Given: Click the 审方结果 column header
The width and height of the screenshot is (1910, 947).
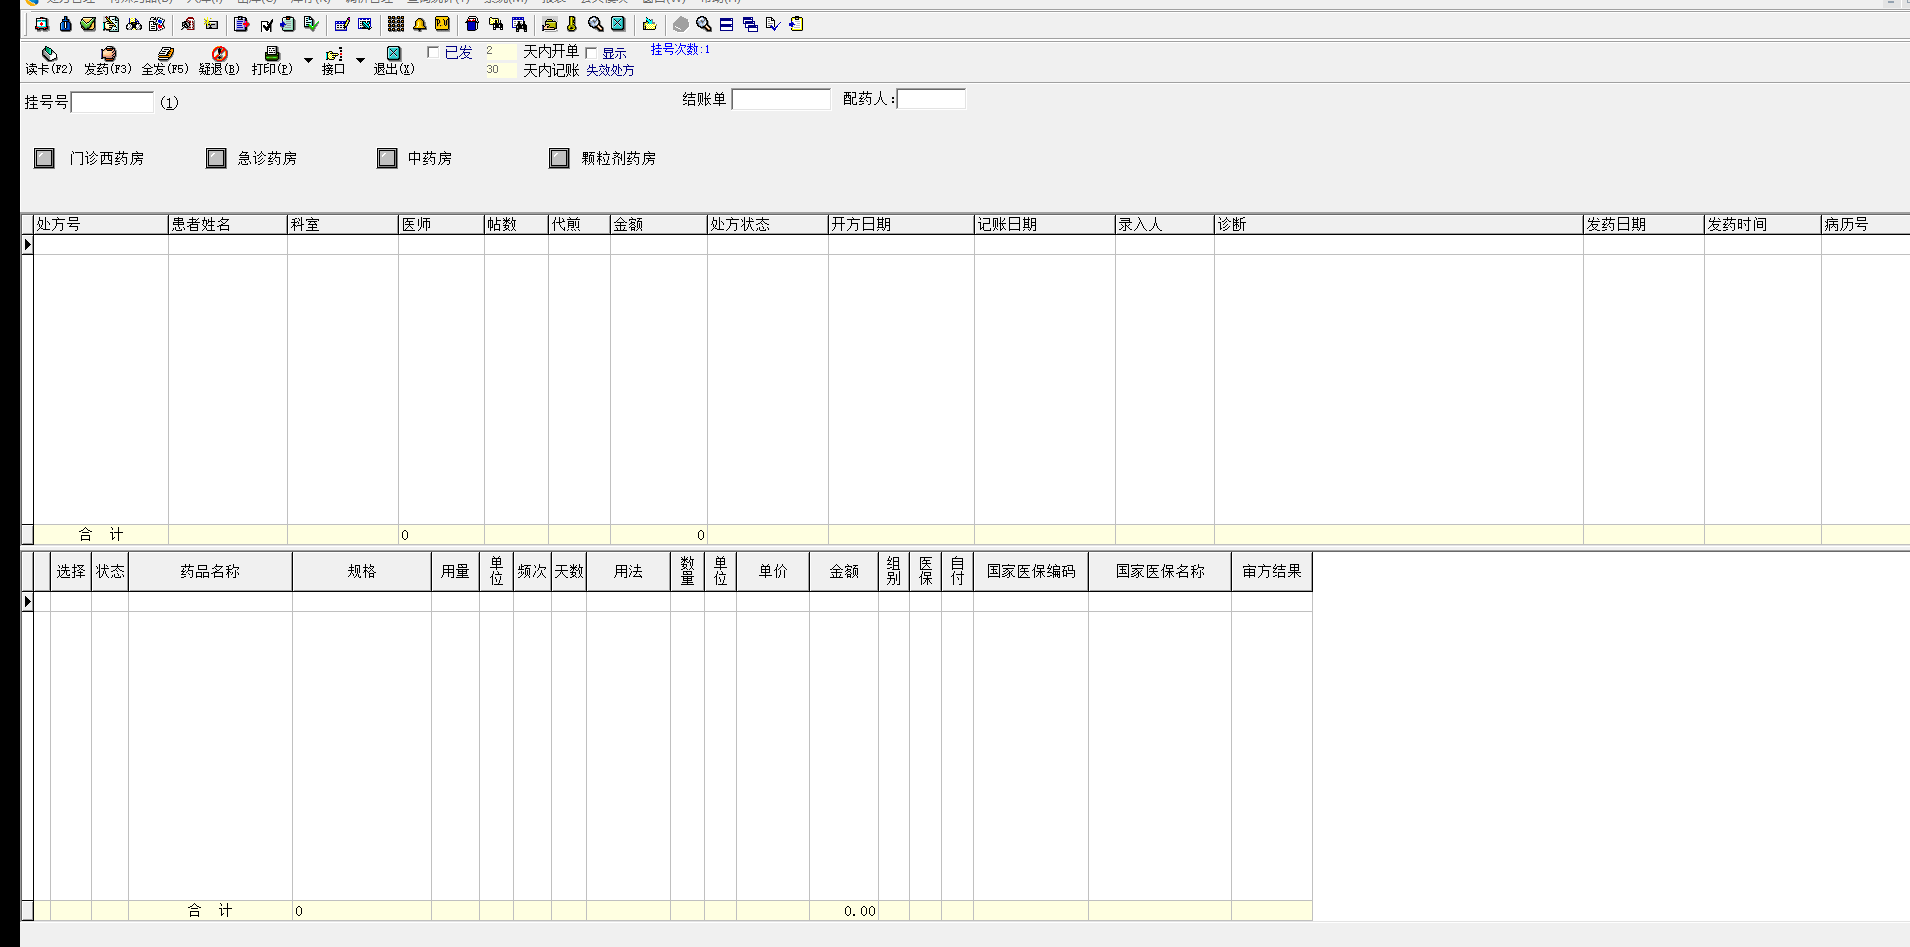Looking at the screenshot, I should [1272, 571].
